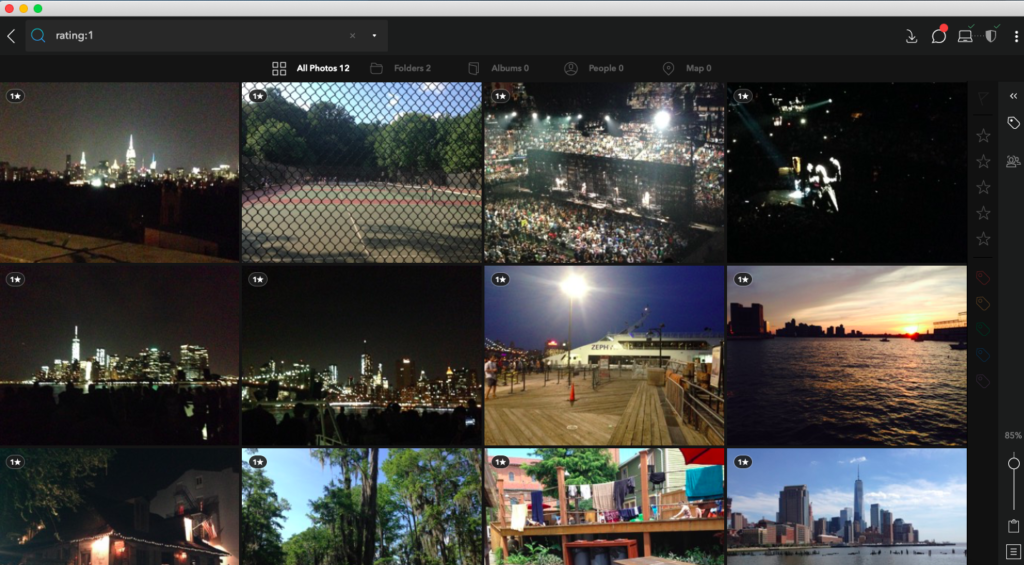The width and height of the screenshot is (1024, 565).
Task: Click the 1★ badge on daytime skyline photo
Action: [743, 462]
